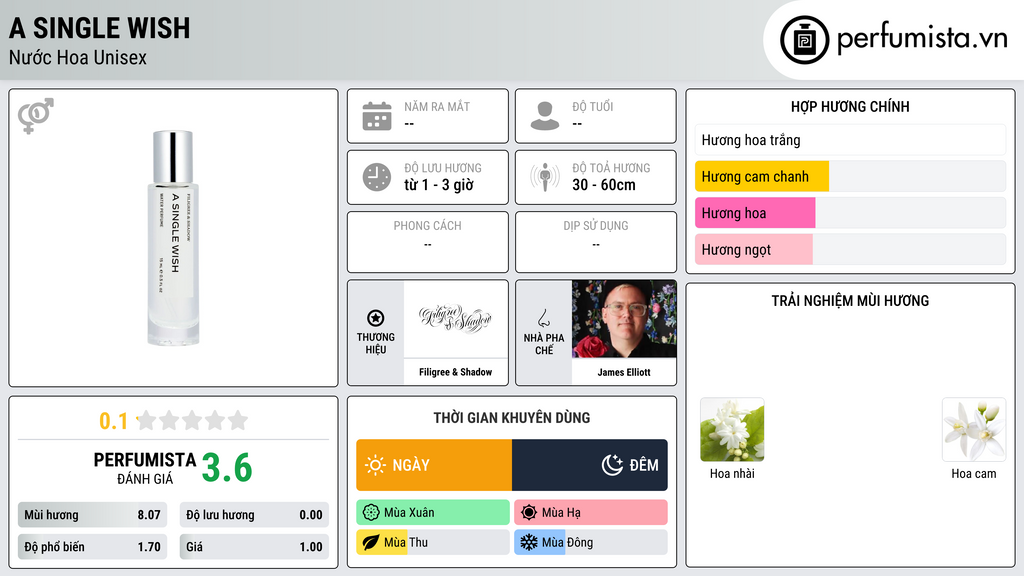This screenshot has height=576, width=1024.
Task: Select the Hoa cam orange blossom image
Action: pos(974,430)
